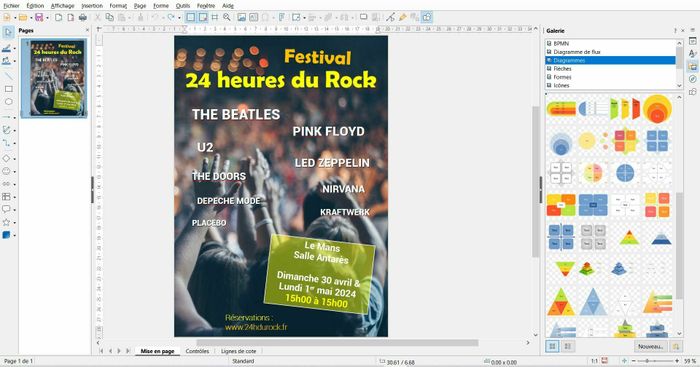Click zoom out minus button
700x367 pixels.
pos(634,361)
